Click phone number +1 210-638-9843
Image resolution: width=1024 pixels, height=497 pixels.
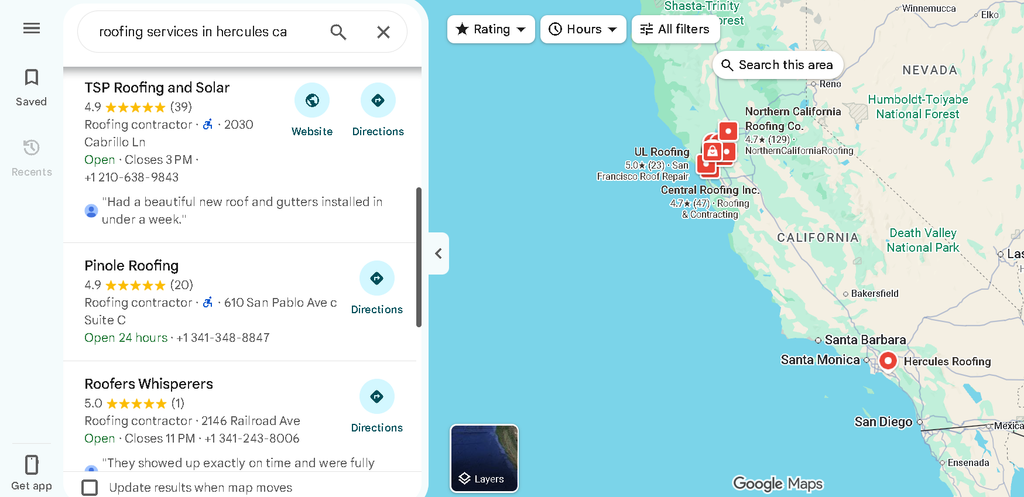[131, 178]
